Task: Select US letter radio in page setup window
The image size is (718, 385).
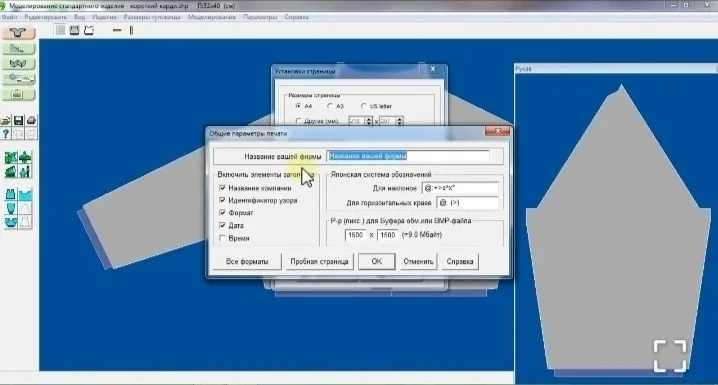Action: [x=364, y=106]
